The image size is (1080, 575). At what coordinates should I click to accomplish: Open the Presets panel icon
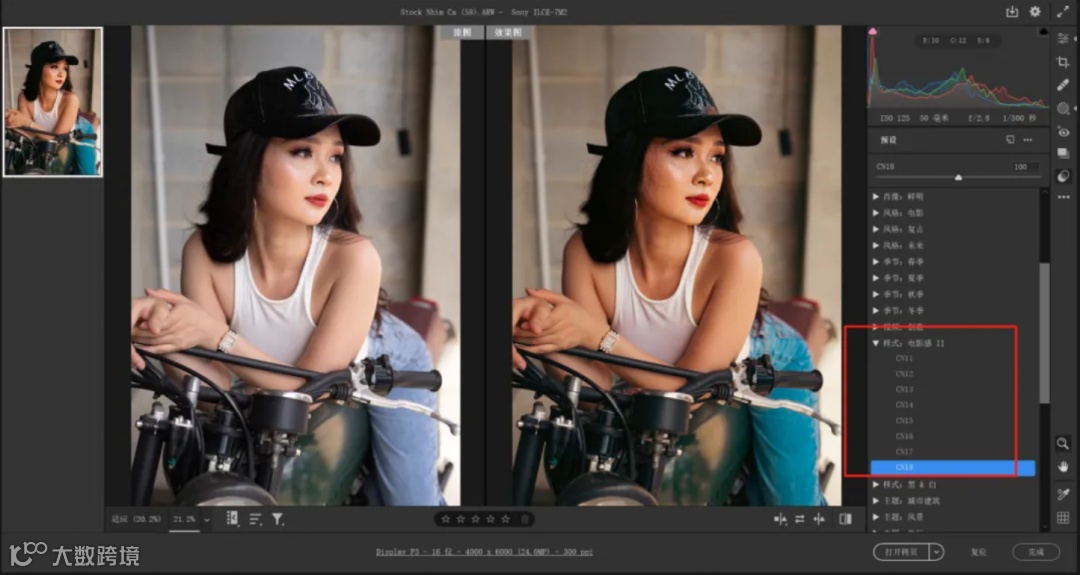[x=1063, y=176]
